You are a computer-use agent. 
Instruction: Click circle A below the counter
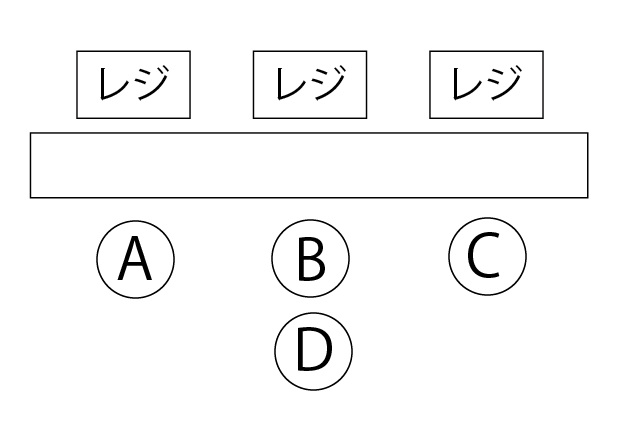pos(135,259)
